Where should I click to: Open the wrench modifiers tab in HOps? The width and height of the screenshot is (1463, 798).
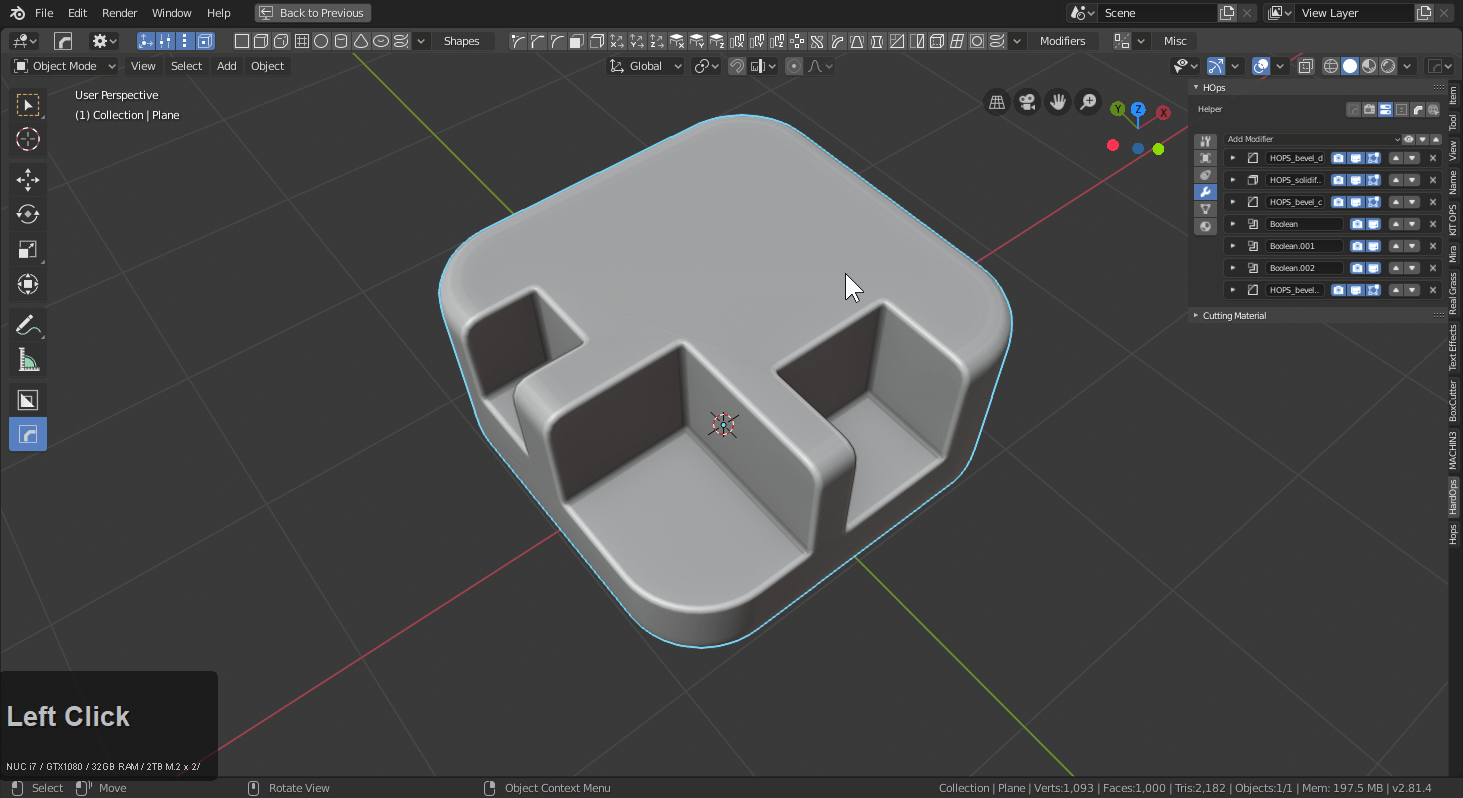[x=1206, y=192]
